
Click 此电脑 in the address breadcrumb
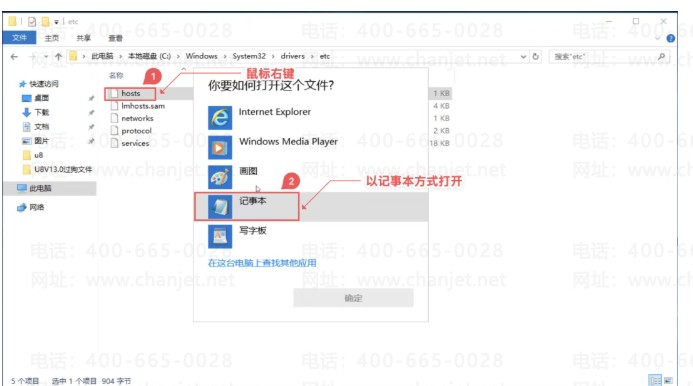[x=102, y=56]
